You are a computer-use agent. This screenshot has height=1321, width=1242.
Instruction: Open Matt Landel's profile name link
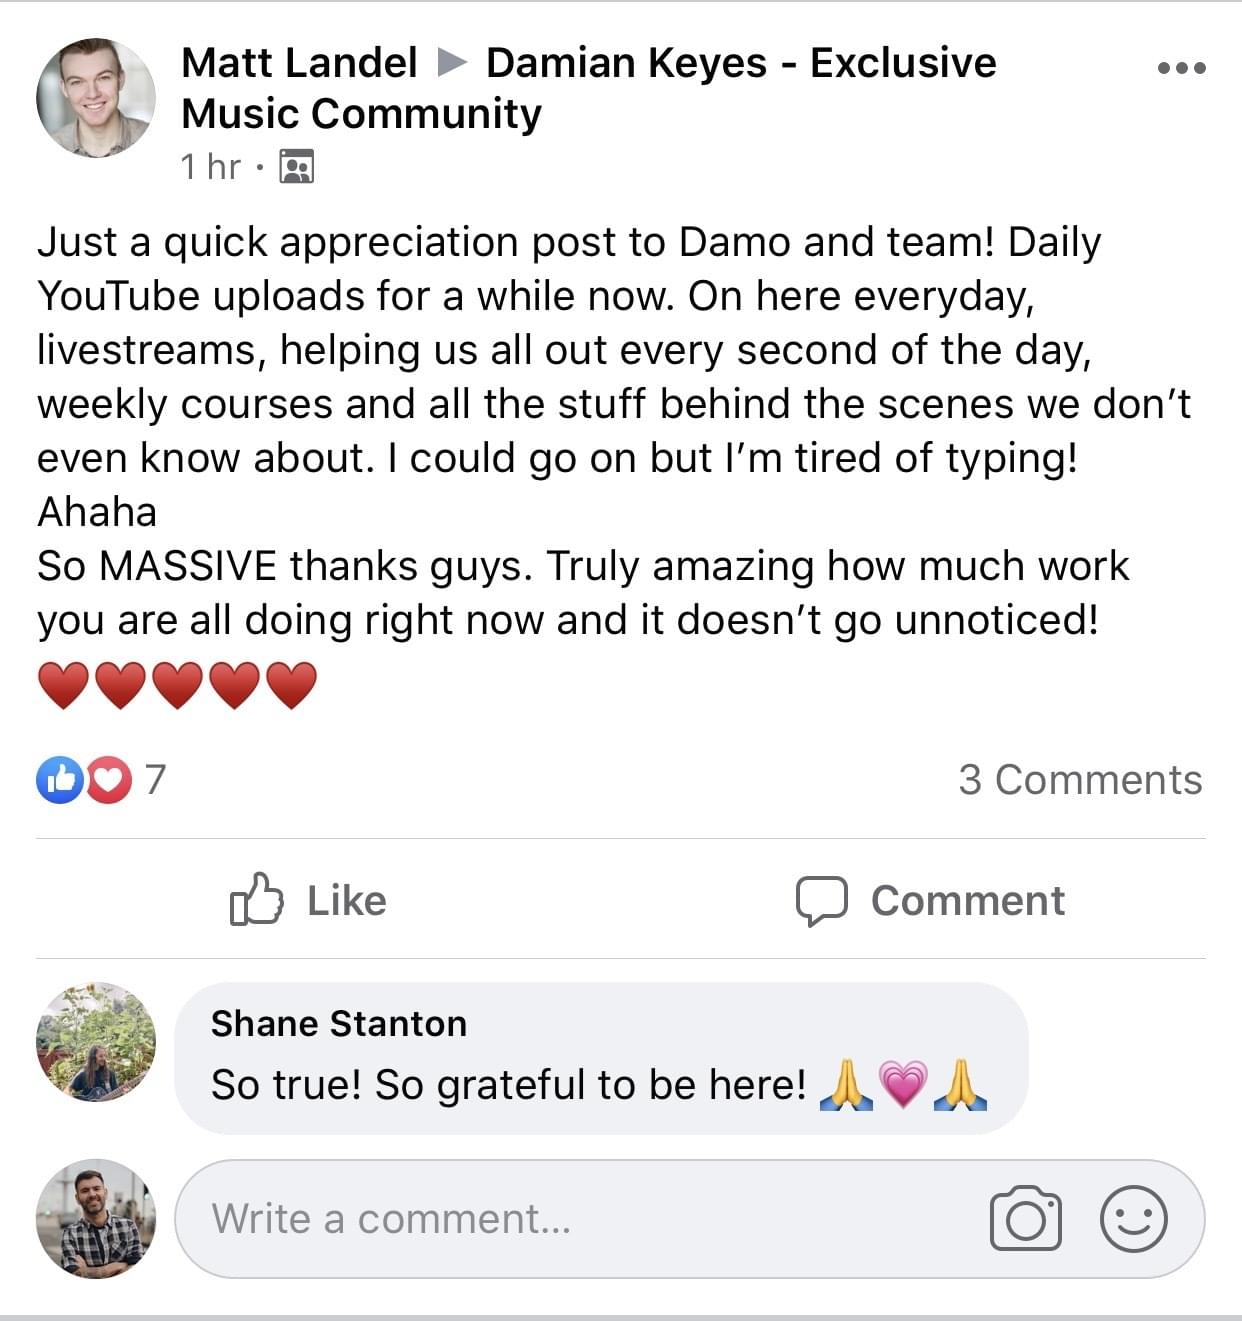pos(299,63)
